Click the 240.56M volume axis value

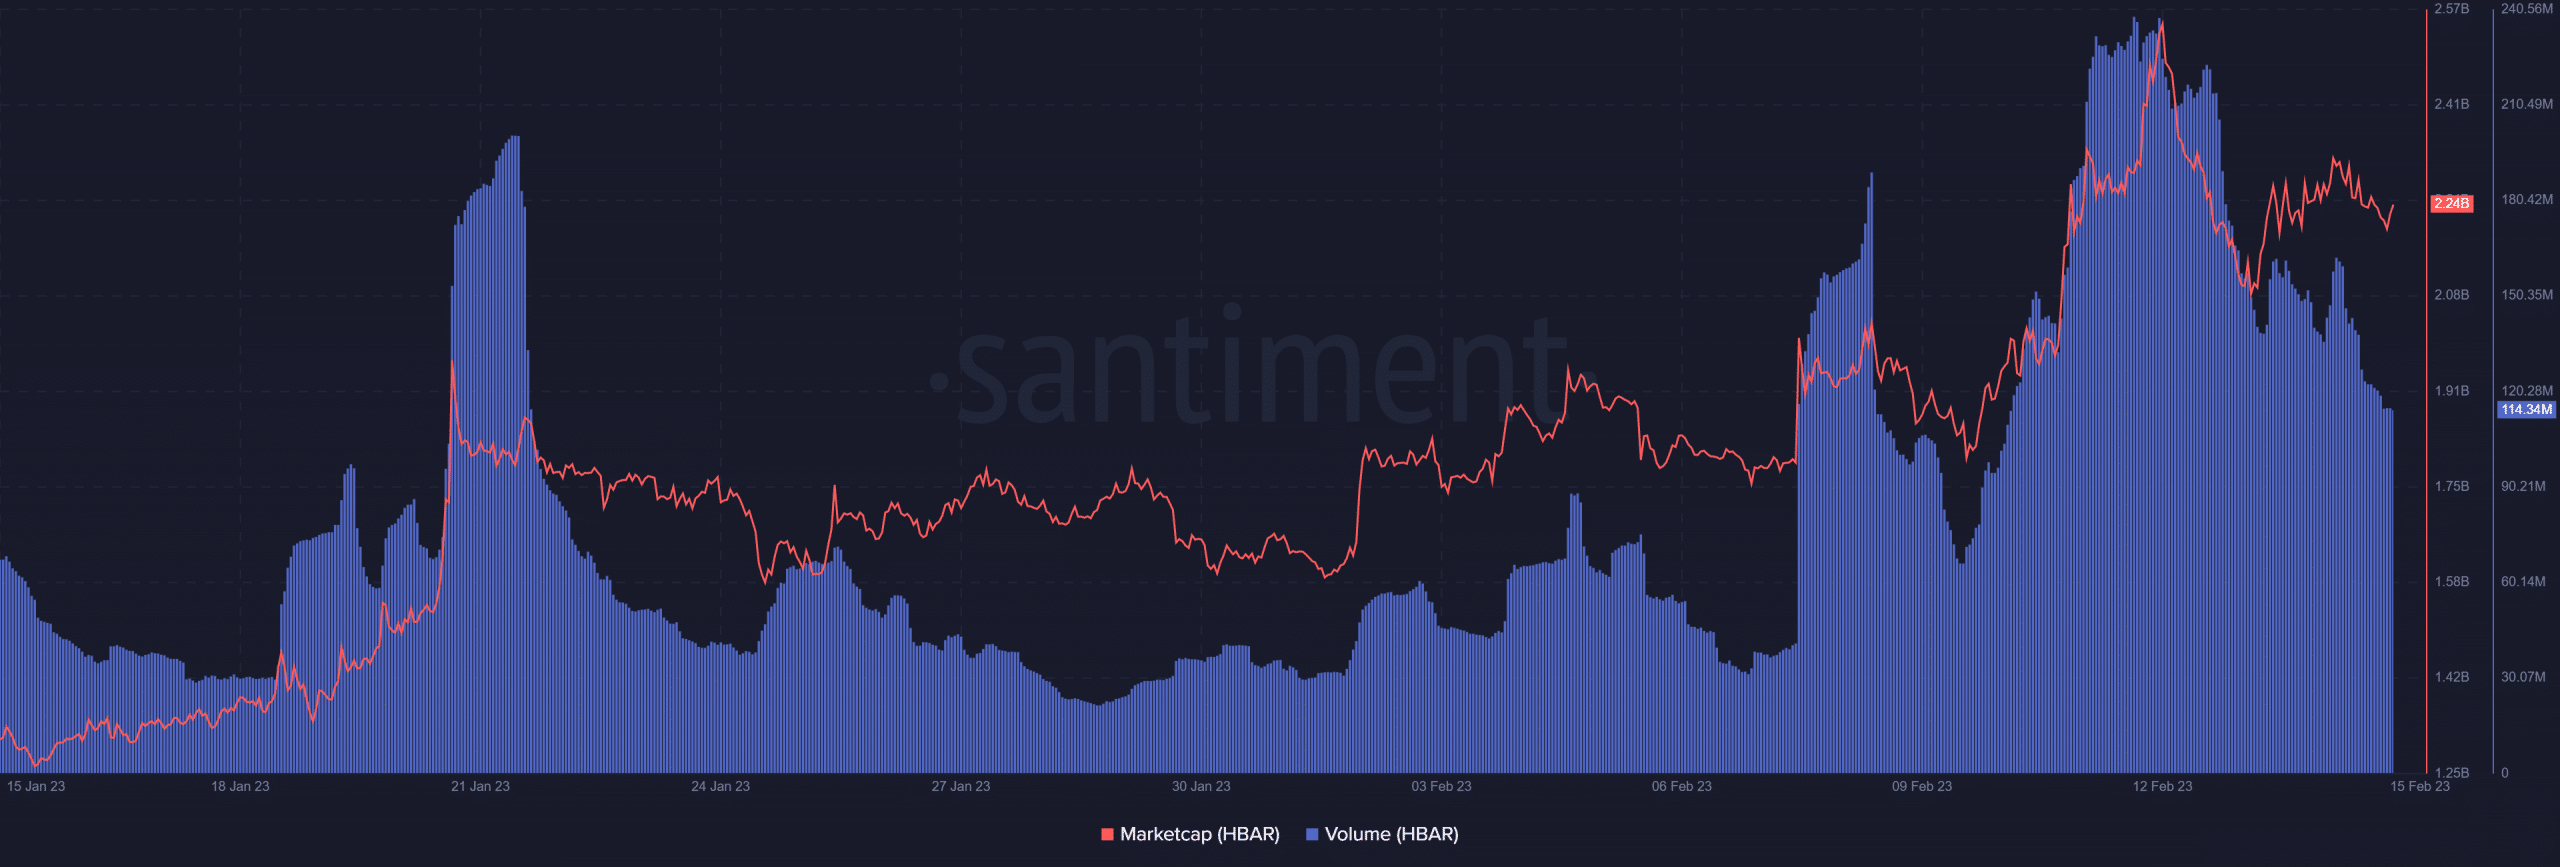(2527, 9)
